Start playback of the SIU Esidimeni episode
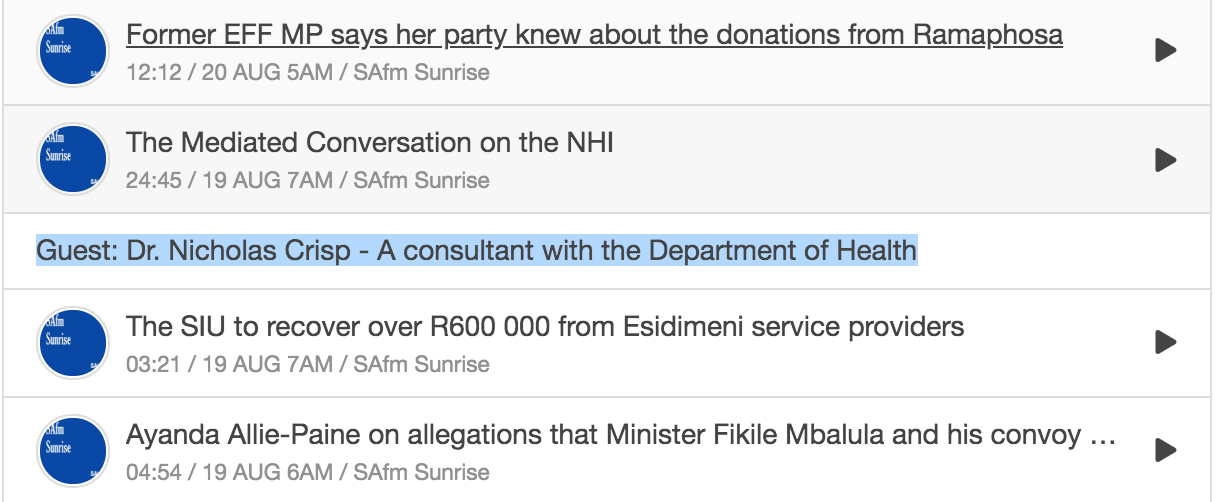The width and height of the screenshot is (1218, 502). tap(1165, 342)
